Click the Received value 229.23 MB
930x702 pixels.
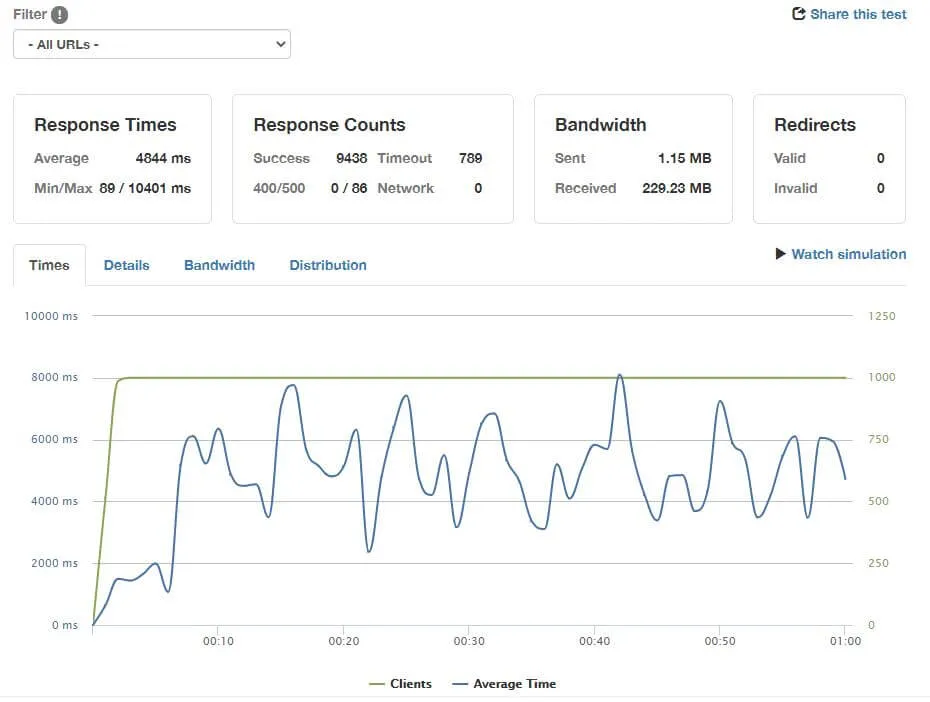[677, 189]
